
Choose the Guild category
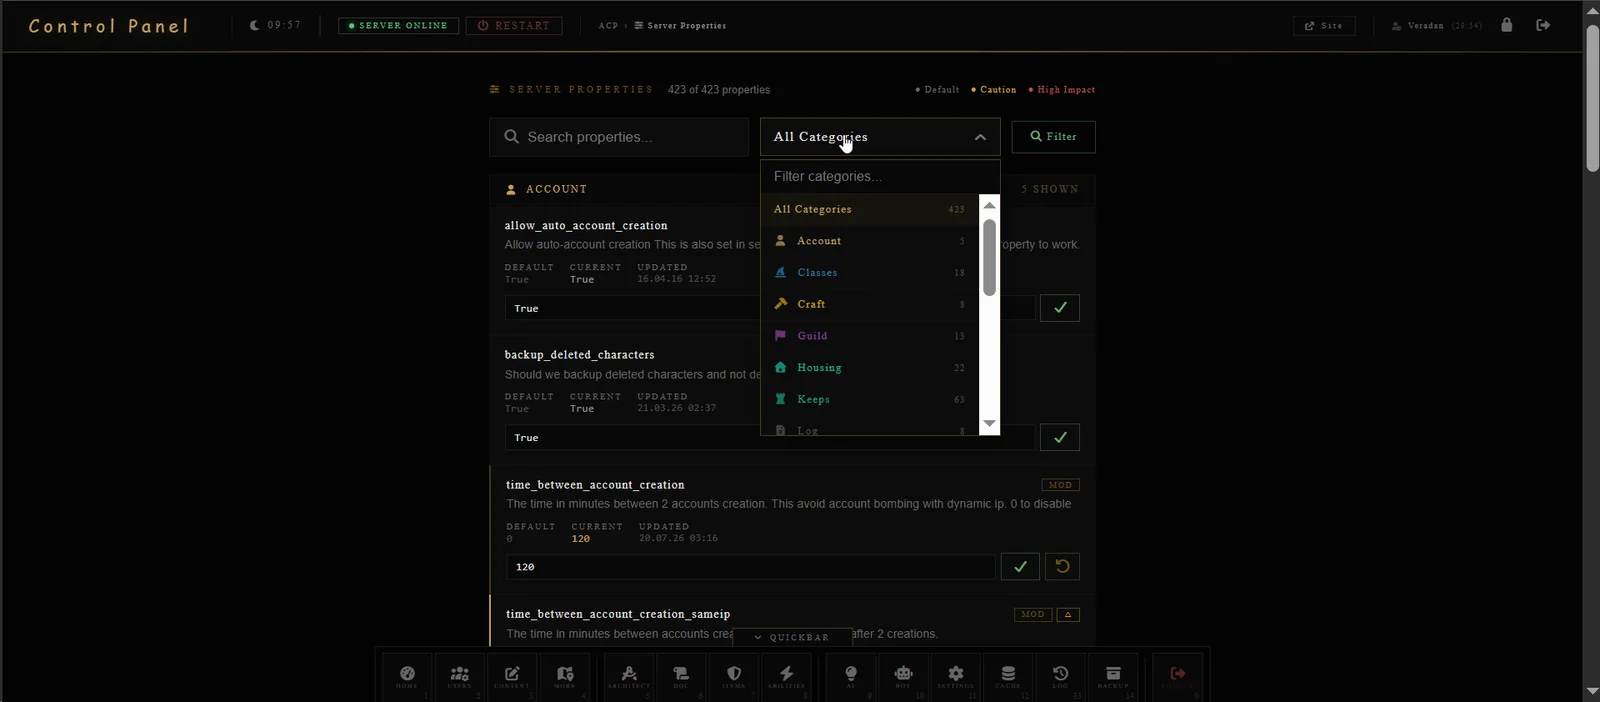869,336
